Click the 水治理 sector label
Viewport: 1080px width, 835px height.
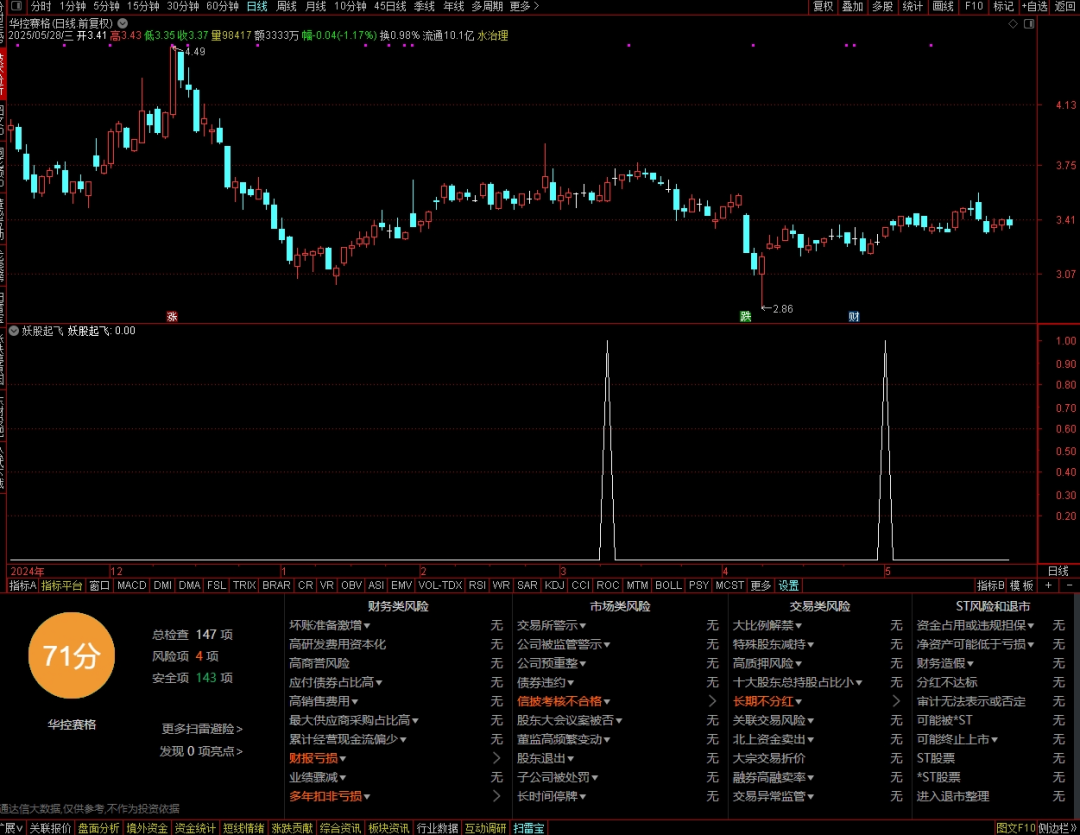[492, 35]
